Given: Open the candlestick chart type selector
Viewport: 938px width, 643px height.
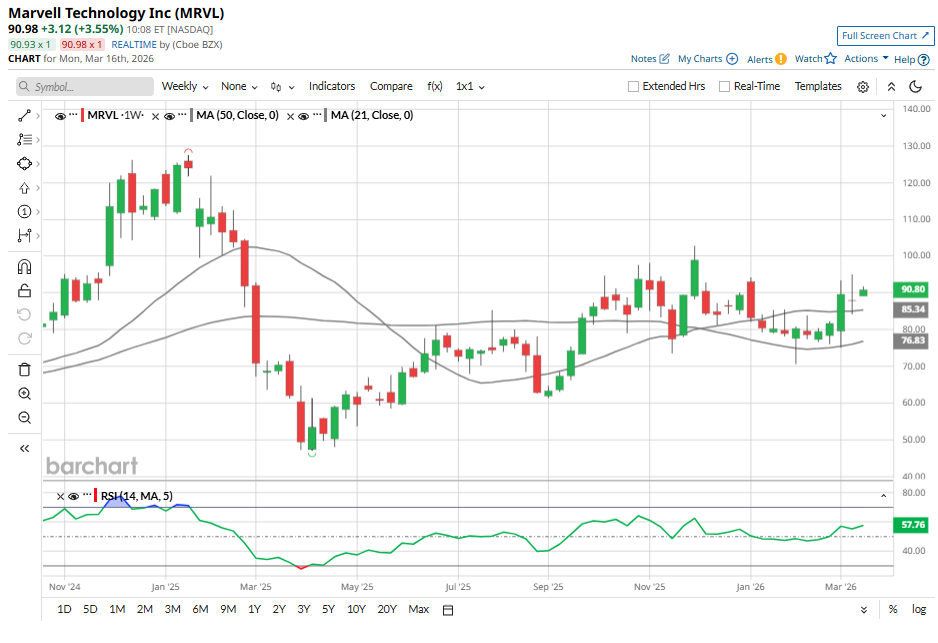Looking at the screenshot, I should click(282, 87).
